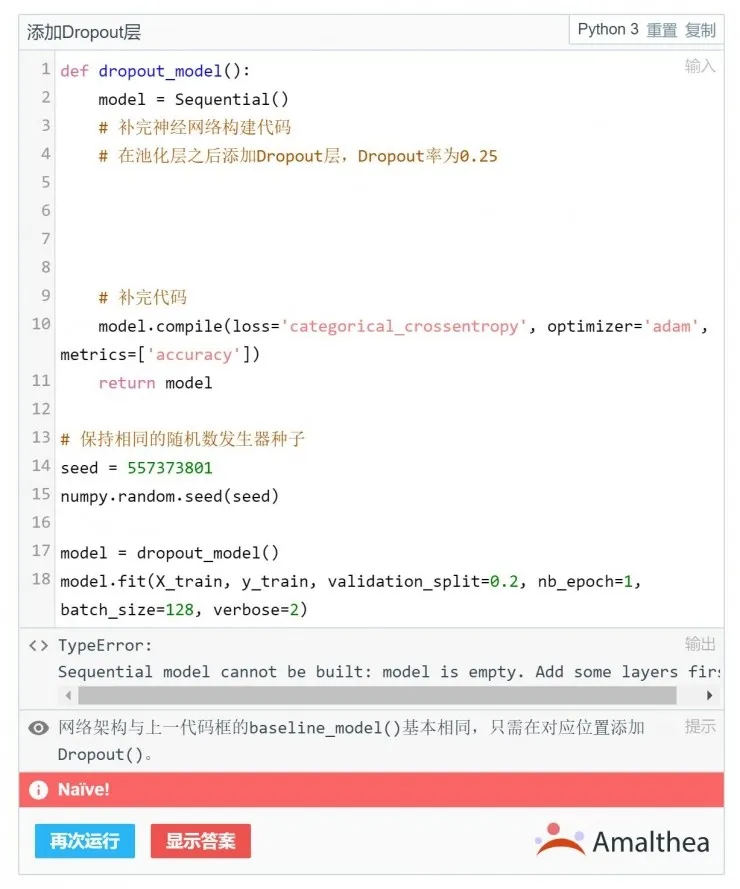Viewport: 740px width, 889px height.
Task: Click the info icon in the Naïve! bar
Action: (x=39, y=790)
